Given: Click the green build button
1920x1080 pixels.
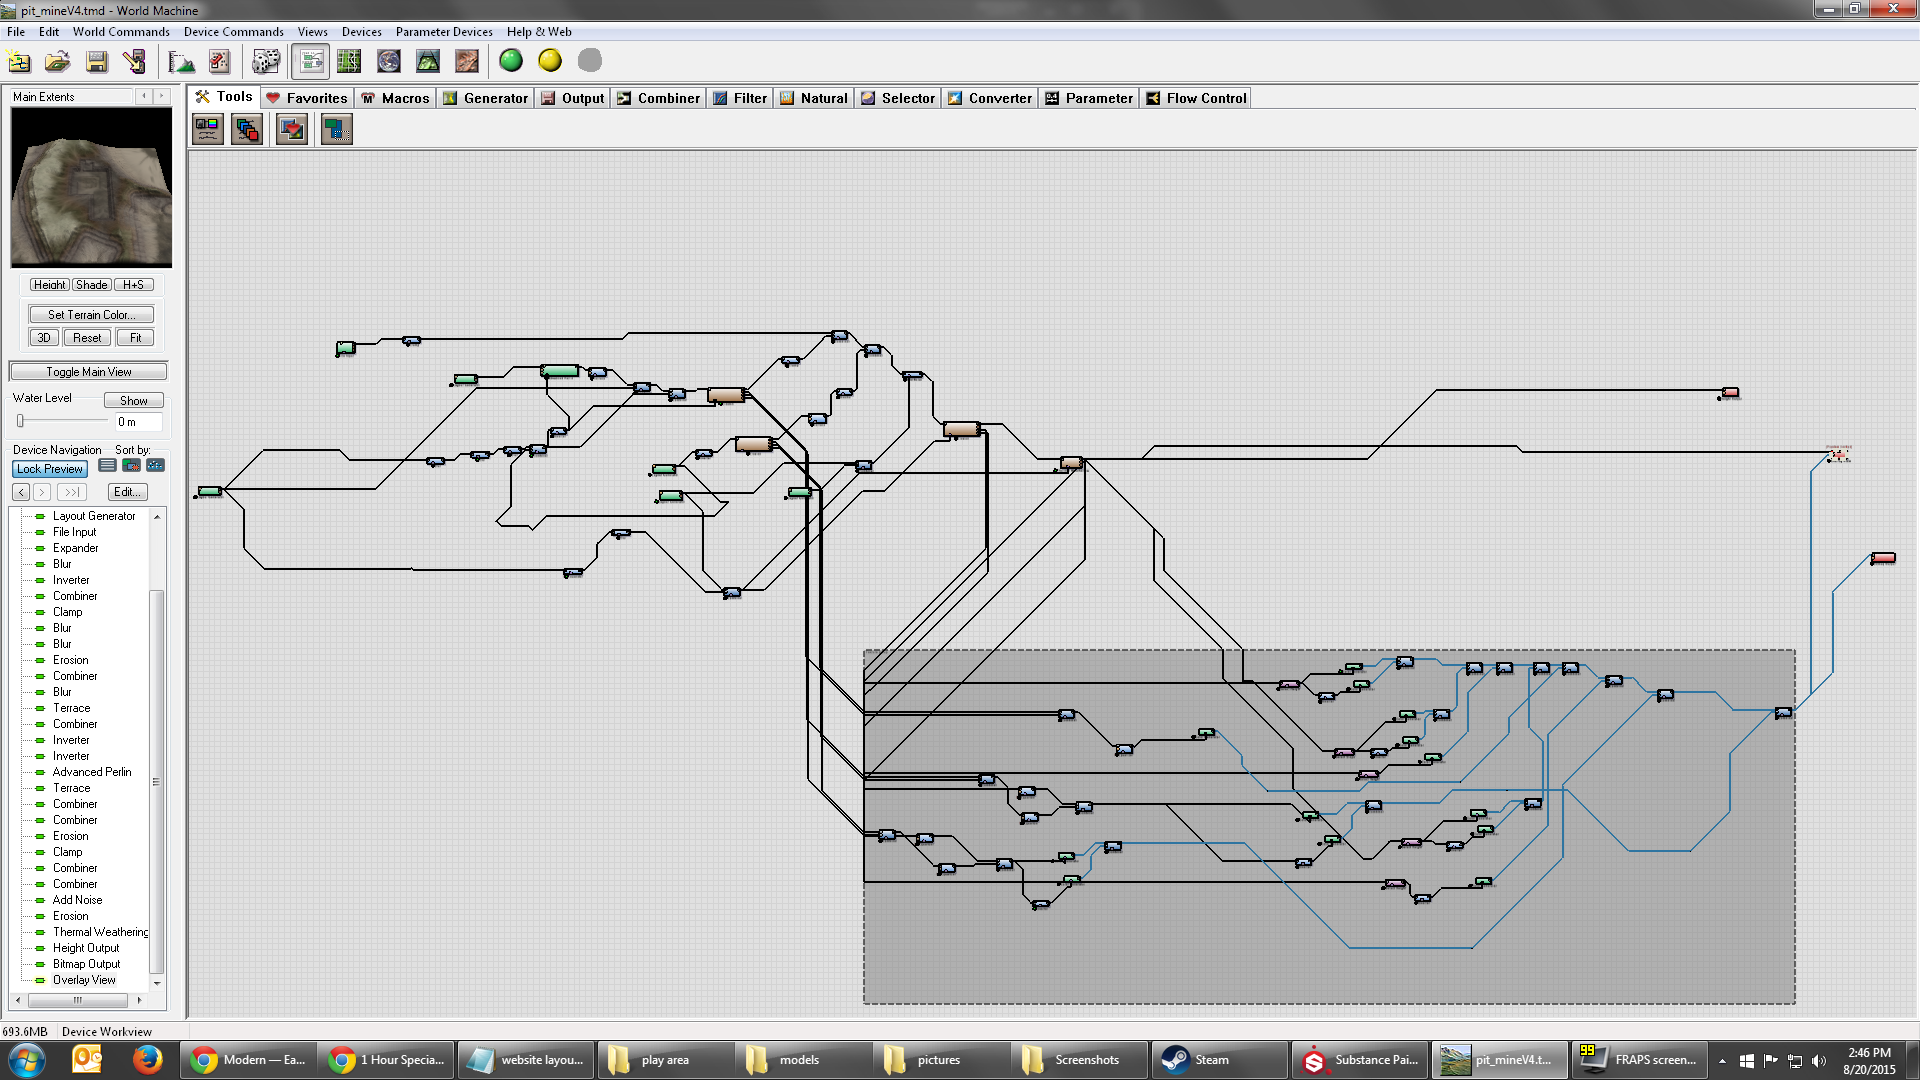Looking at the screenshot, I should pyautogui.click(x=511, y=61).
